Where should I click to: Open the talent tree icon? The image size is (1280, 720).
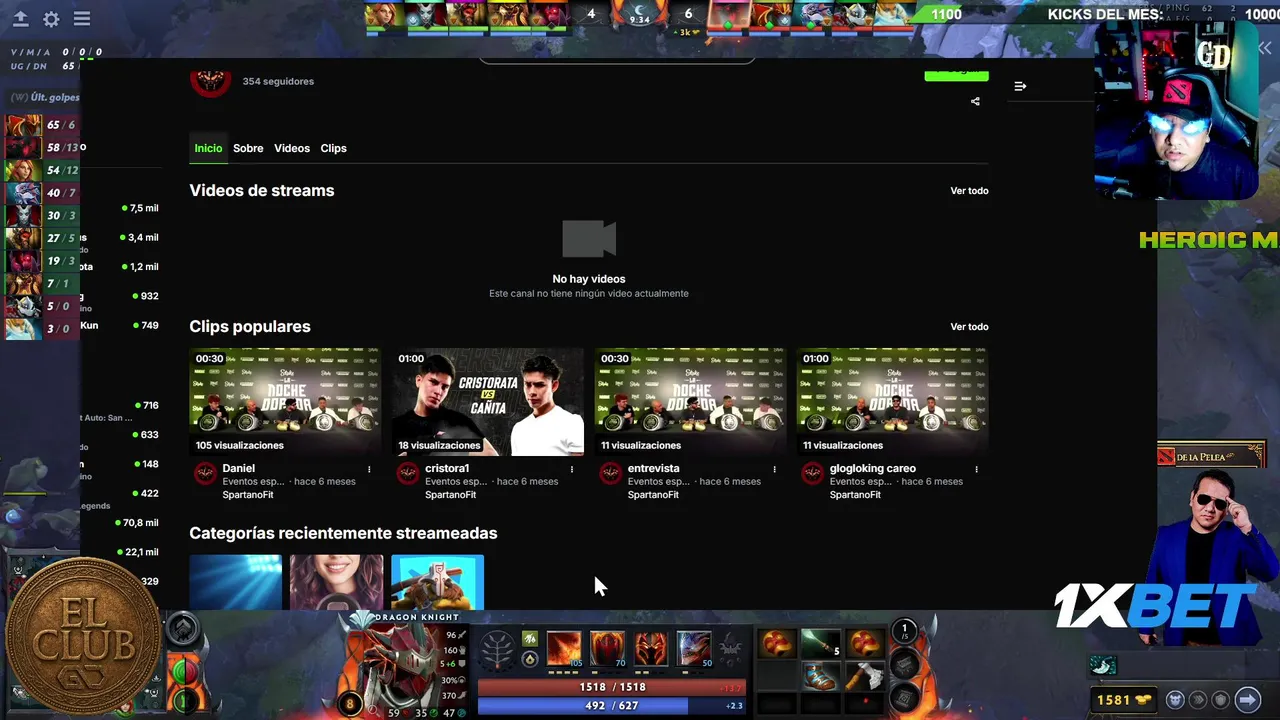pyautogui.click(x=498, y=651)
